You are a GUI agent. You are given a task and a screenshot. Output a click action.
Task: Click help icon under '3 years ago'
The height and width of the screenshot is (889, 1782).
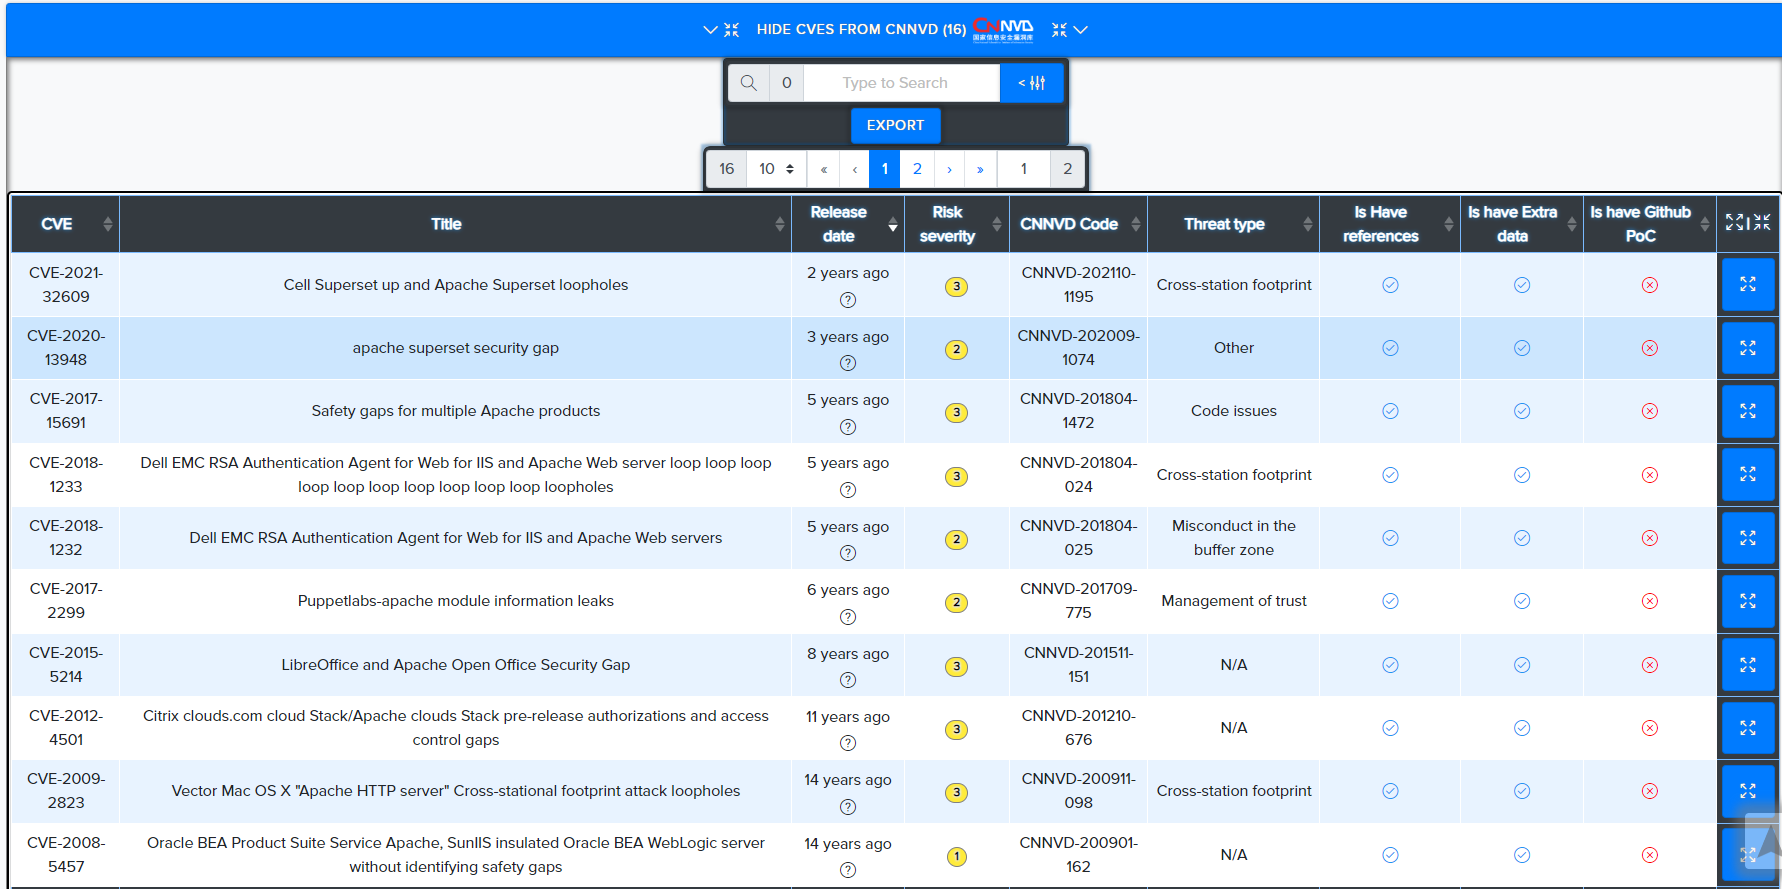pyautogui.click(x=848, y=363)
